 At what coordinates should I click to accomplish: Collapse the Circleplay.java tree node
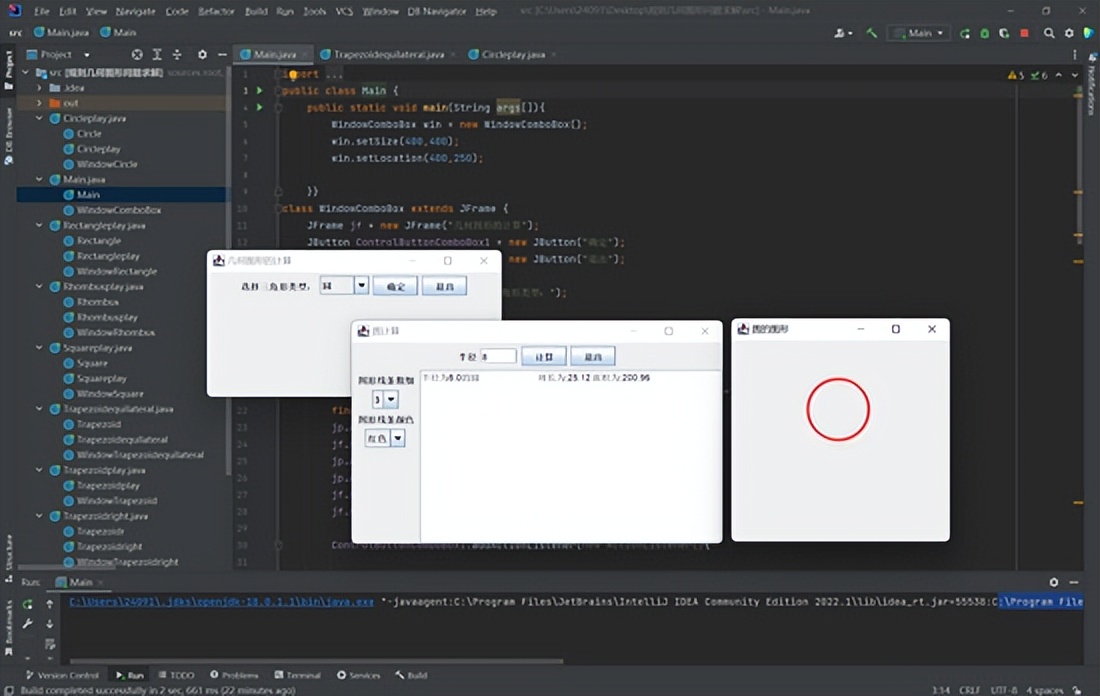[x=40, y=118]
